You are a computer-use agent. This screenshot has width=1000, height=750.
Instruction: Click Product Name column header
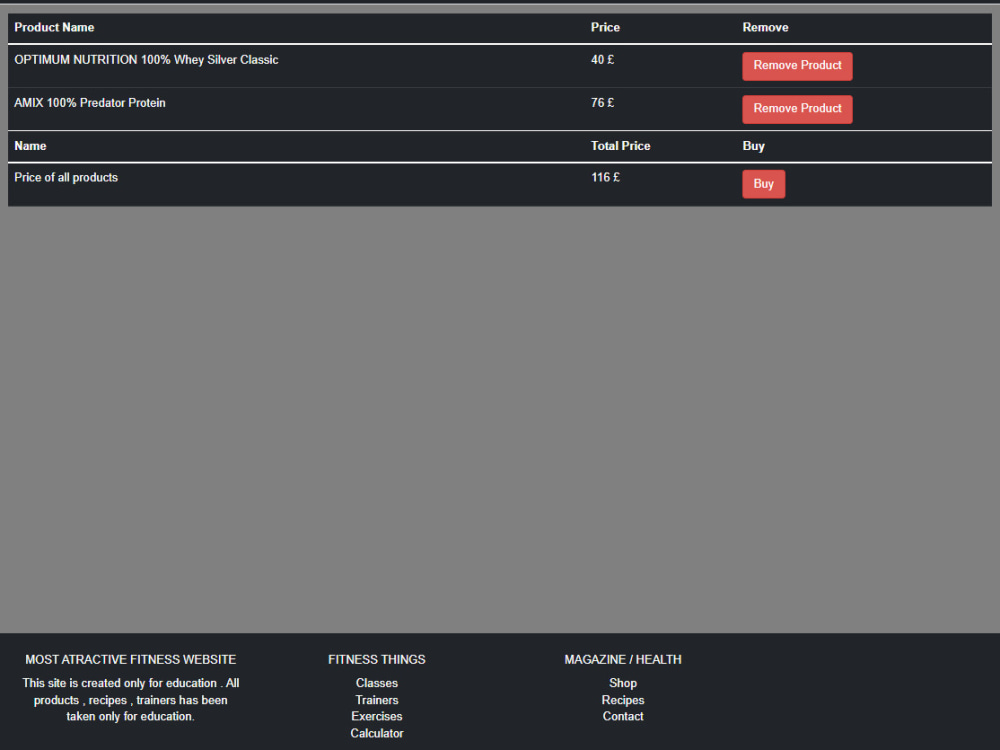pyautogui.click(x=54, y=27)
